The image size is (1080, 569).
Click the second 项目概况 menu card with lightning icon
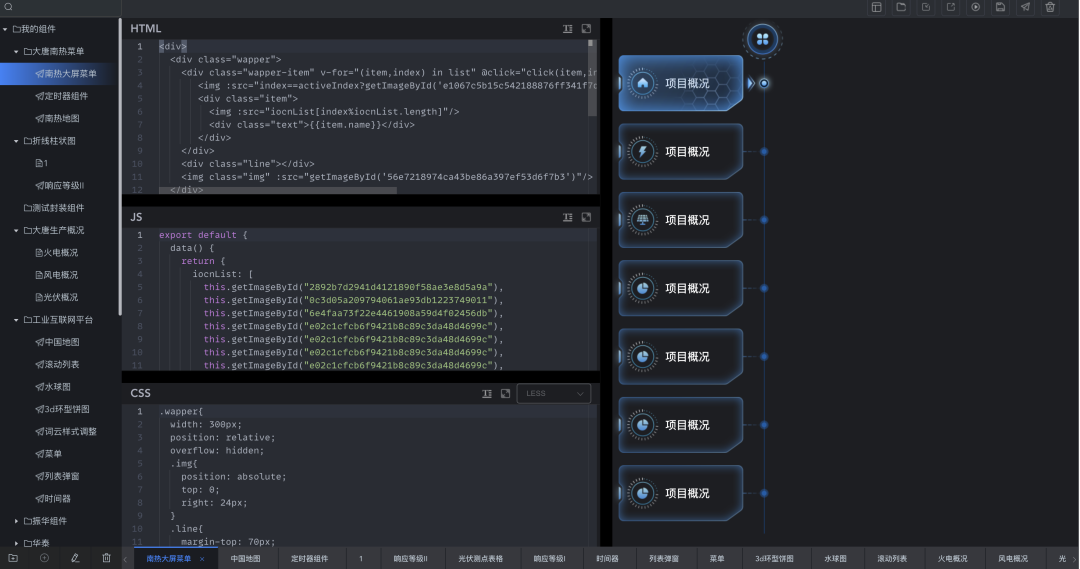(681, 152)
